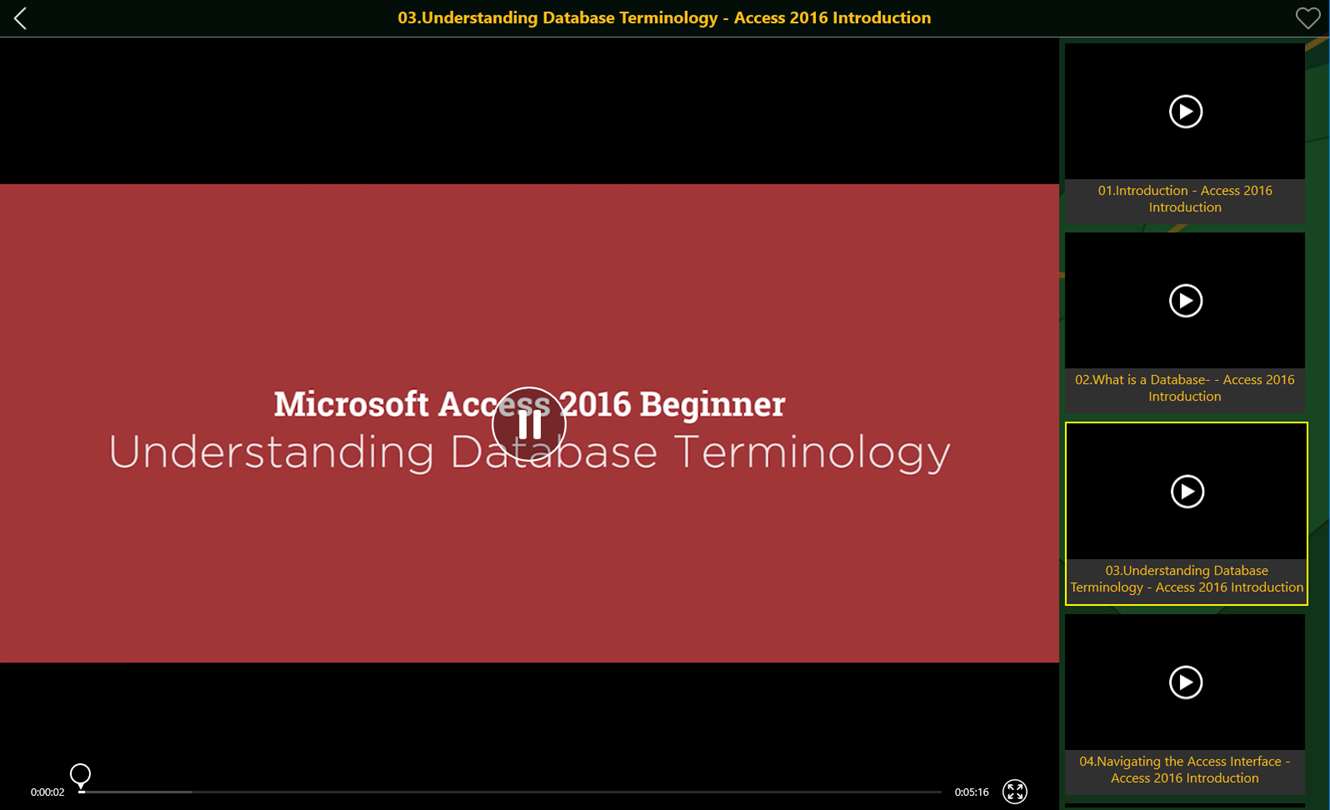Click the elapsed time 0:00:02 label

(47, 792)
